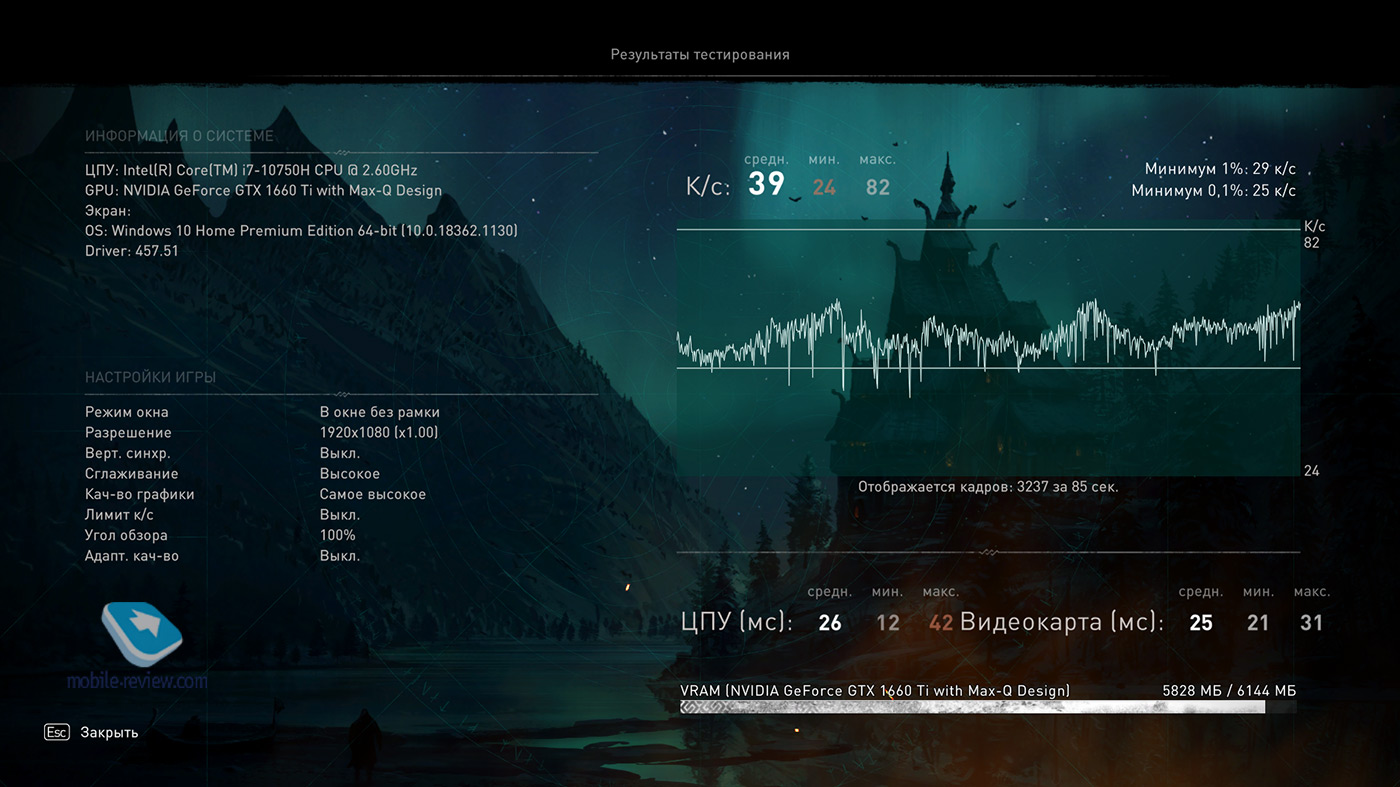Click the GPU: NVIDIA GeForce GTX 1660 Ti line
Viewport: 1400px width, 787px height.
pyautogui.click(x=263, y=190)
